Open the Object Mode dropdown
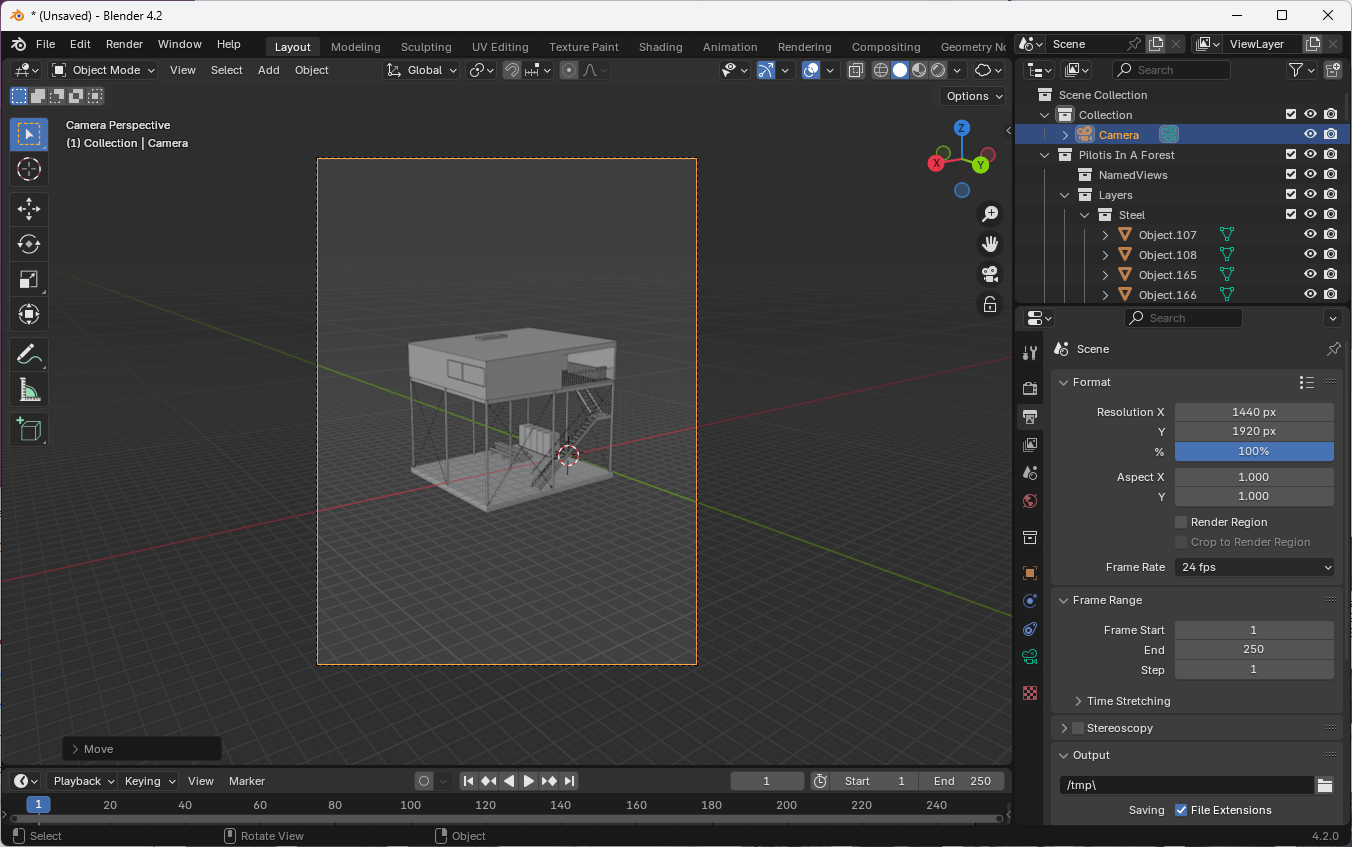The image size is (1352, 847). pyautogui.click(x=104, y=70)
